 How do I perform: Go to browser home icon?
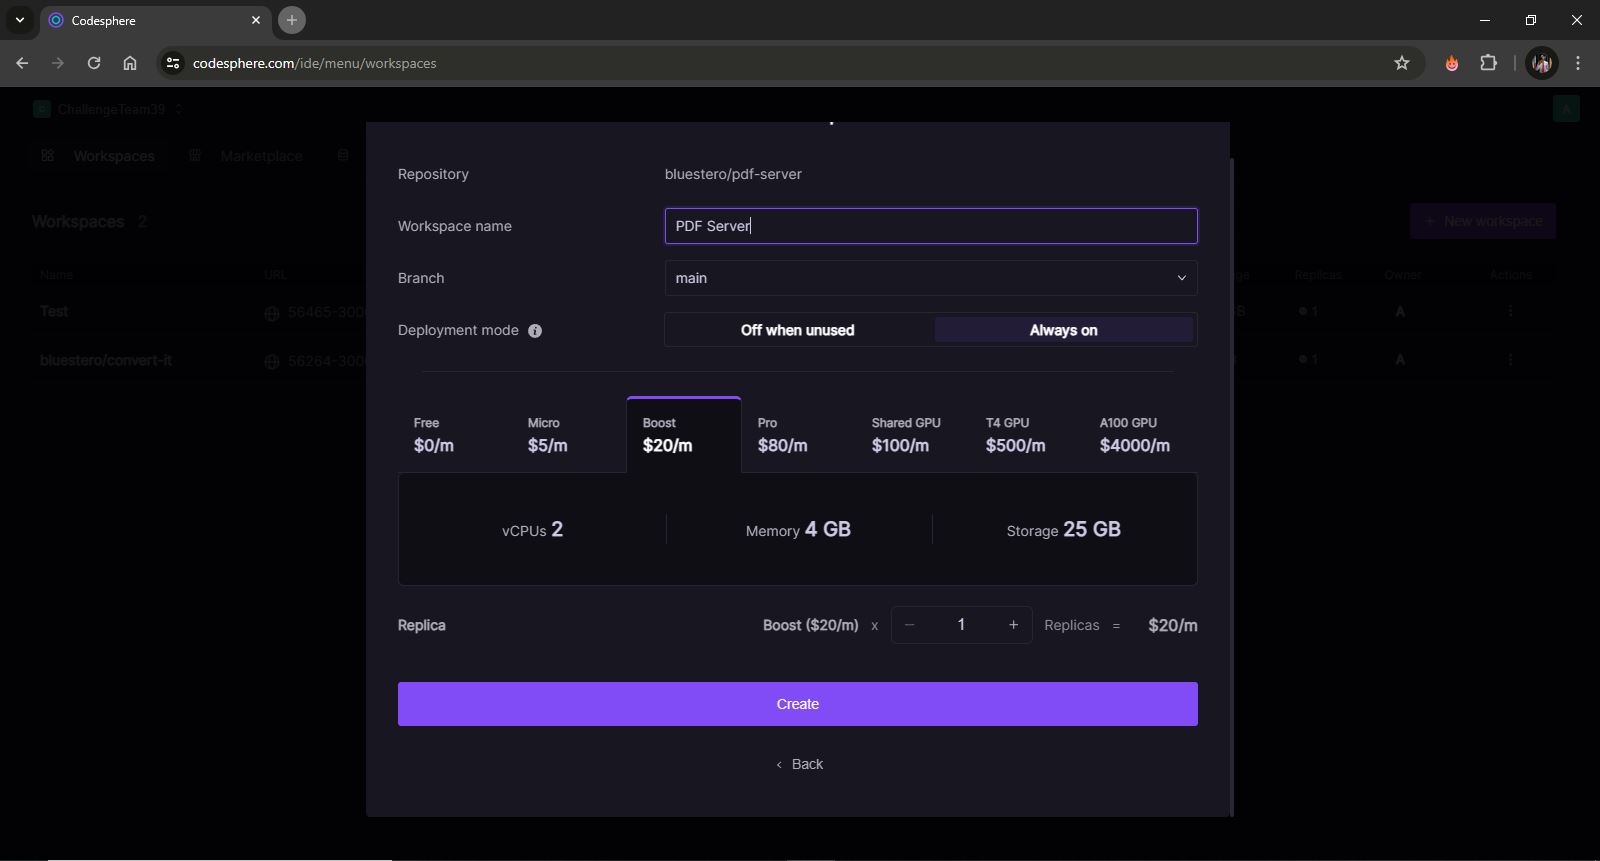130,63
